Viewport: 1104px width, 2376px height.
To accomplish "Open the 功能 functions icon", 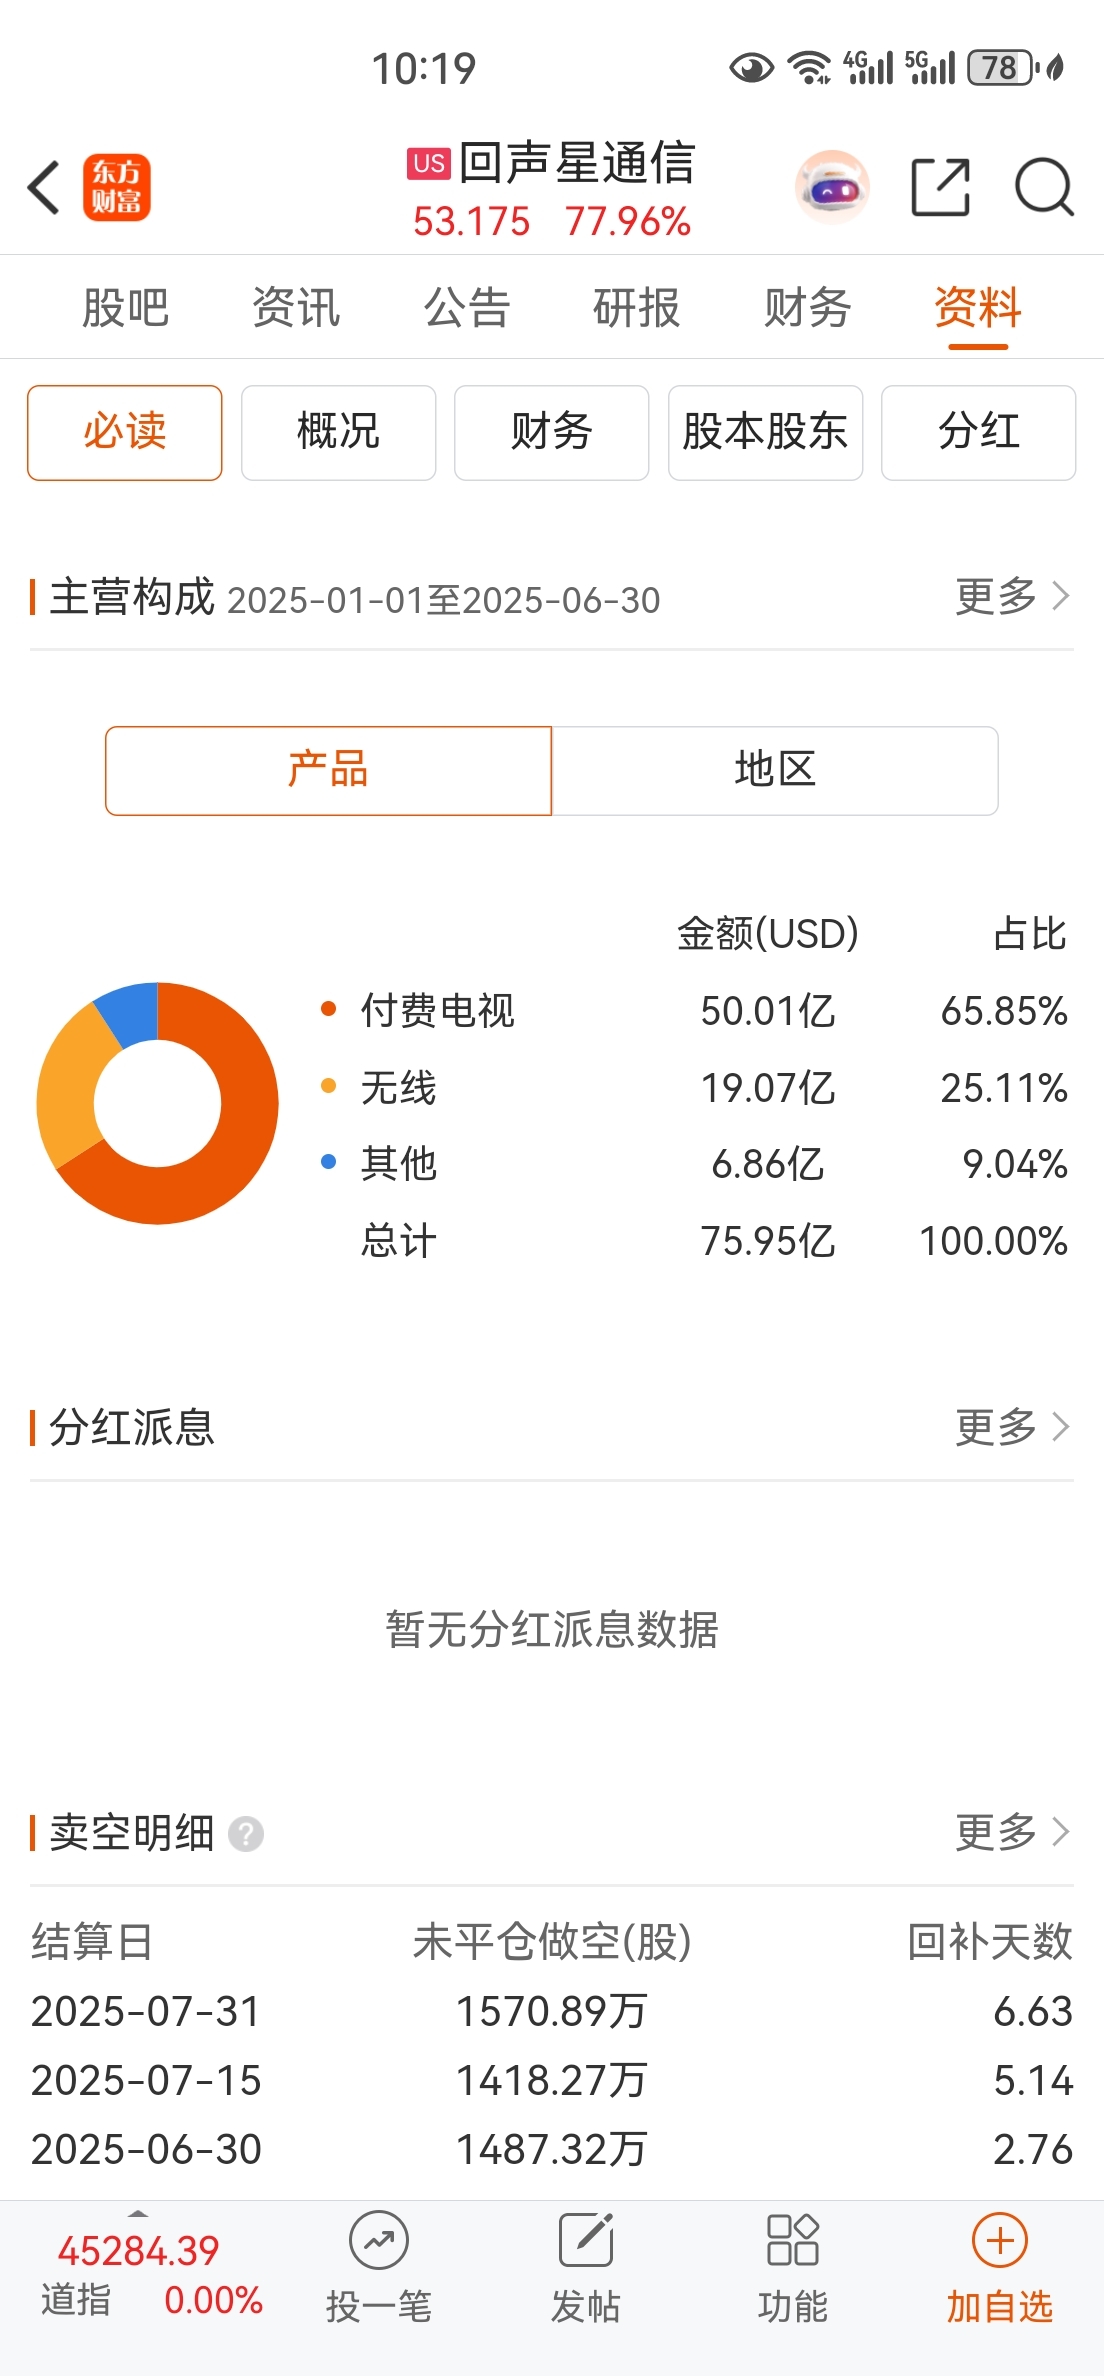I will pyautogui.click(x=793, y=2241).
